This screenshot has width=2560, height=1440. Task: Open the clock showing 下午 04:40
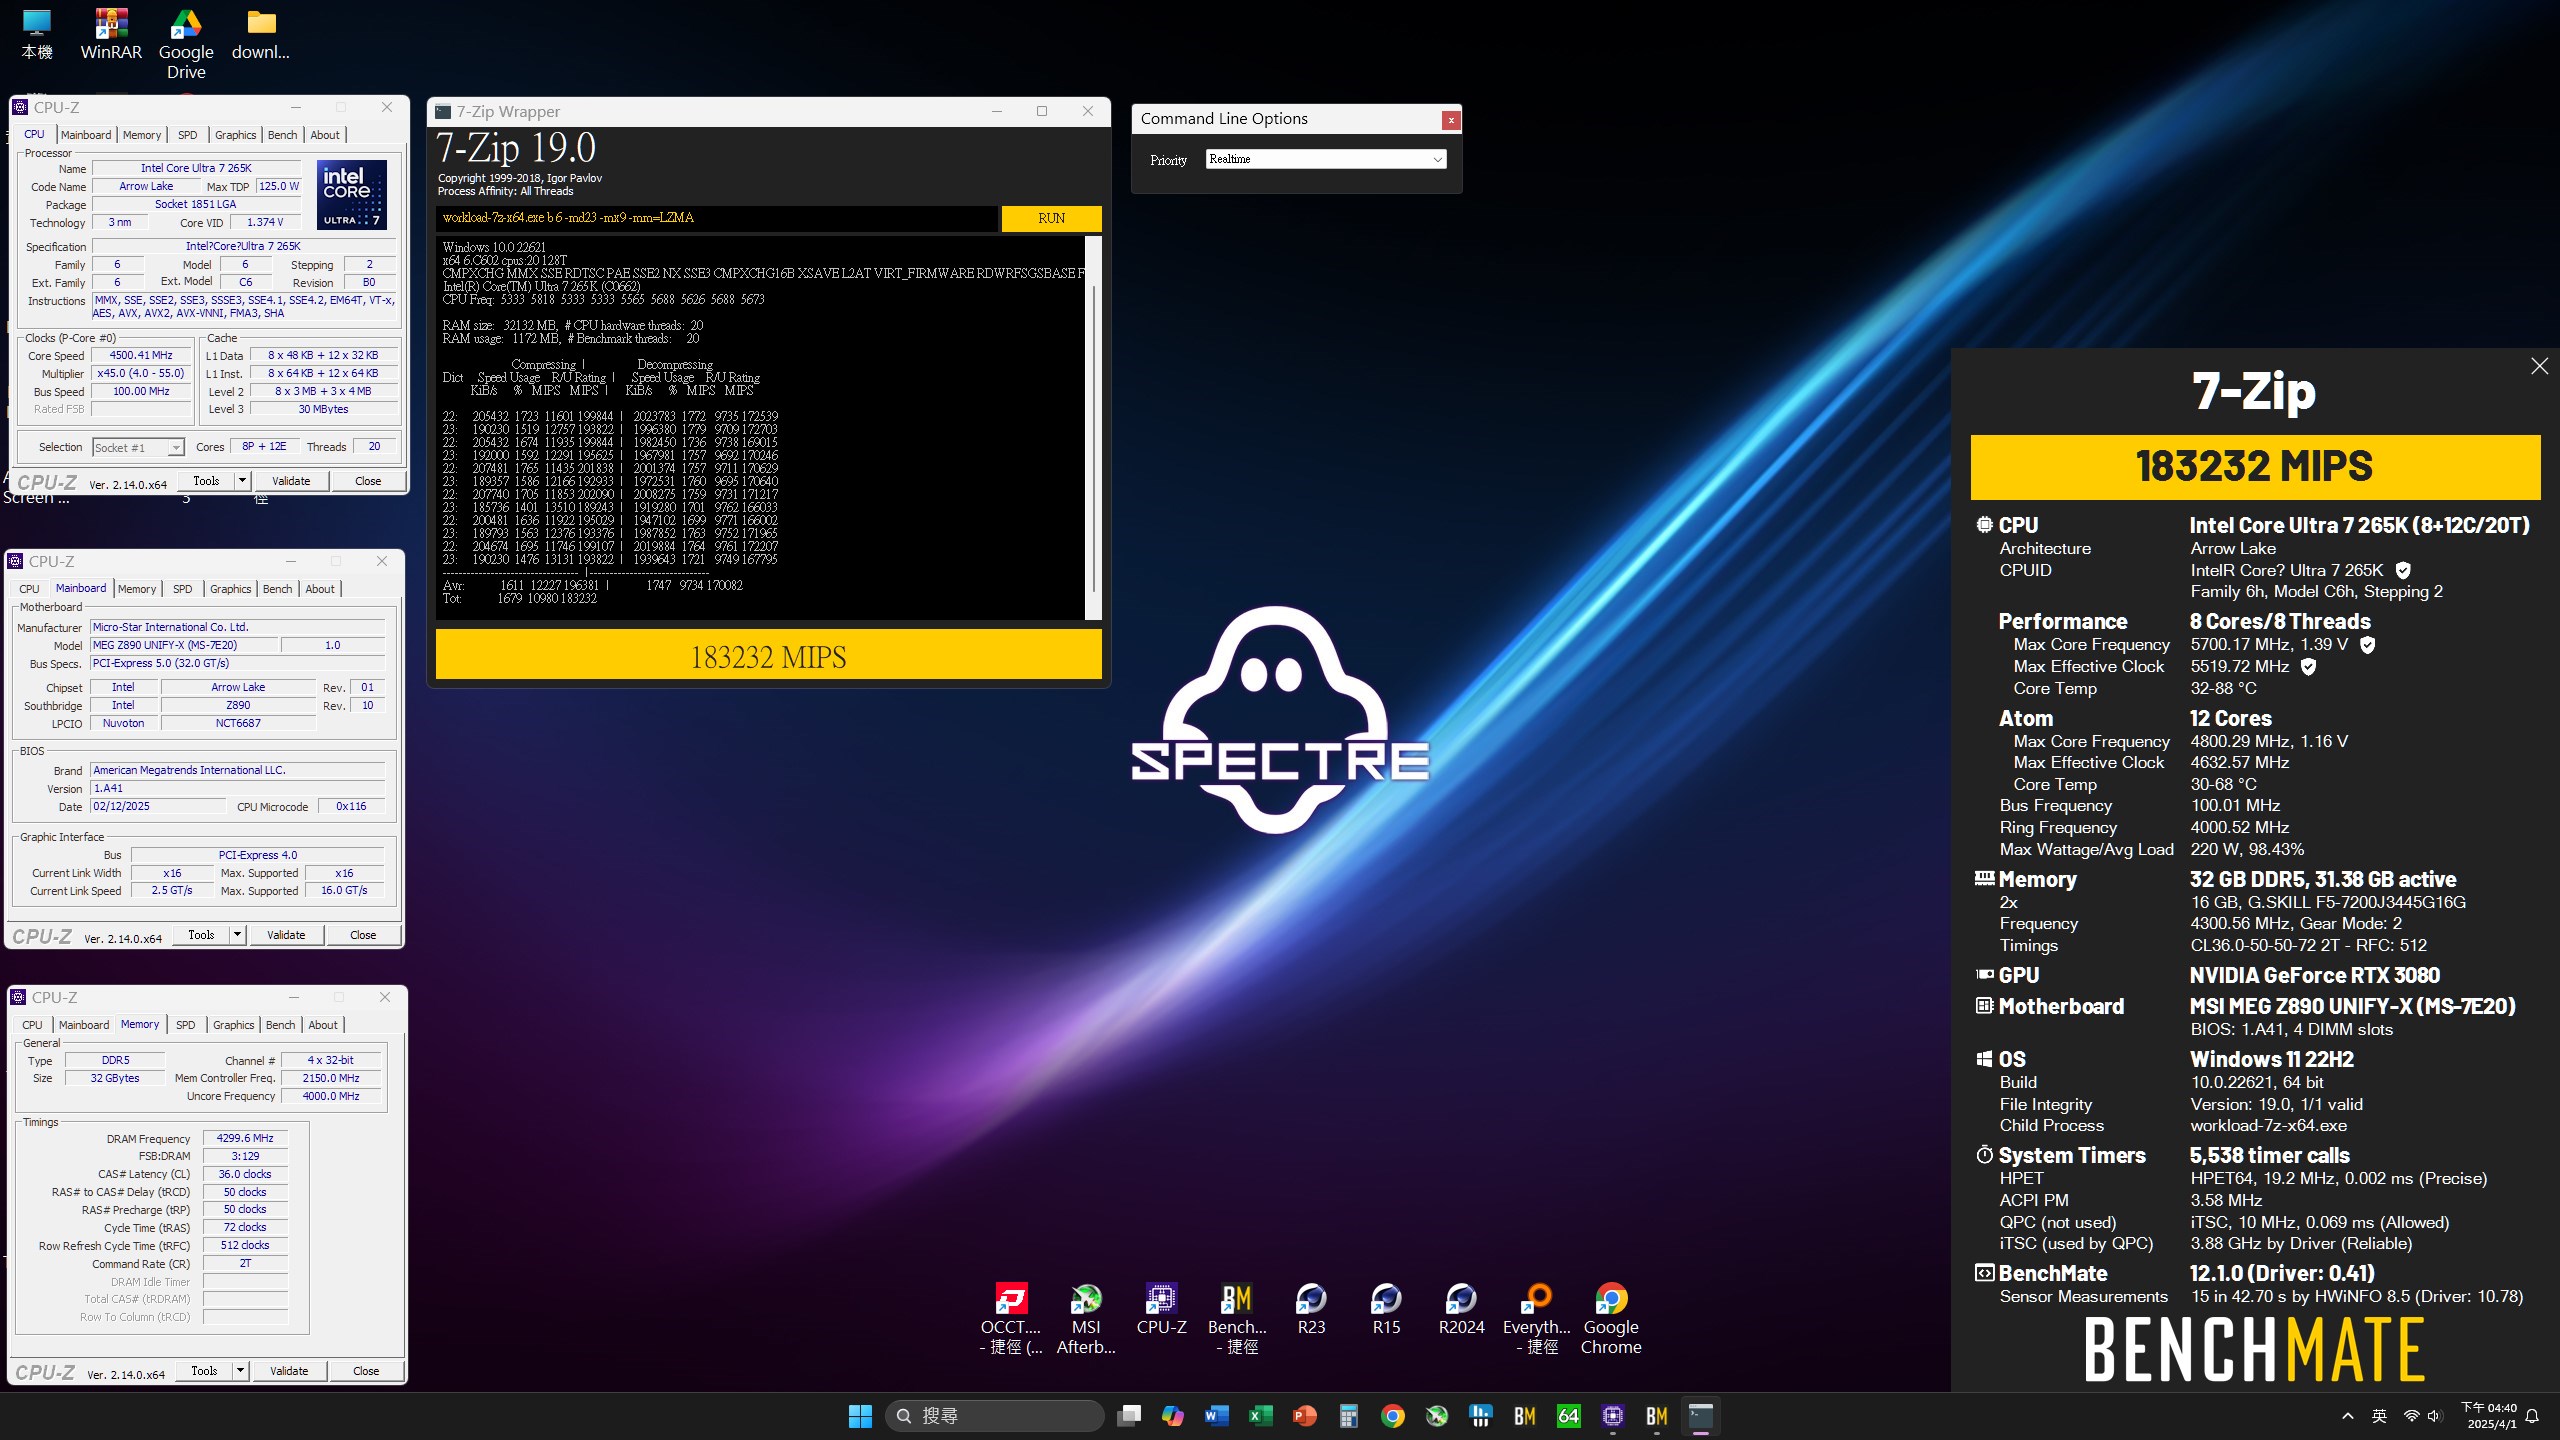(2490, 1416)
